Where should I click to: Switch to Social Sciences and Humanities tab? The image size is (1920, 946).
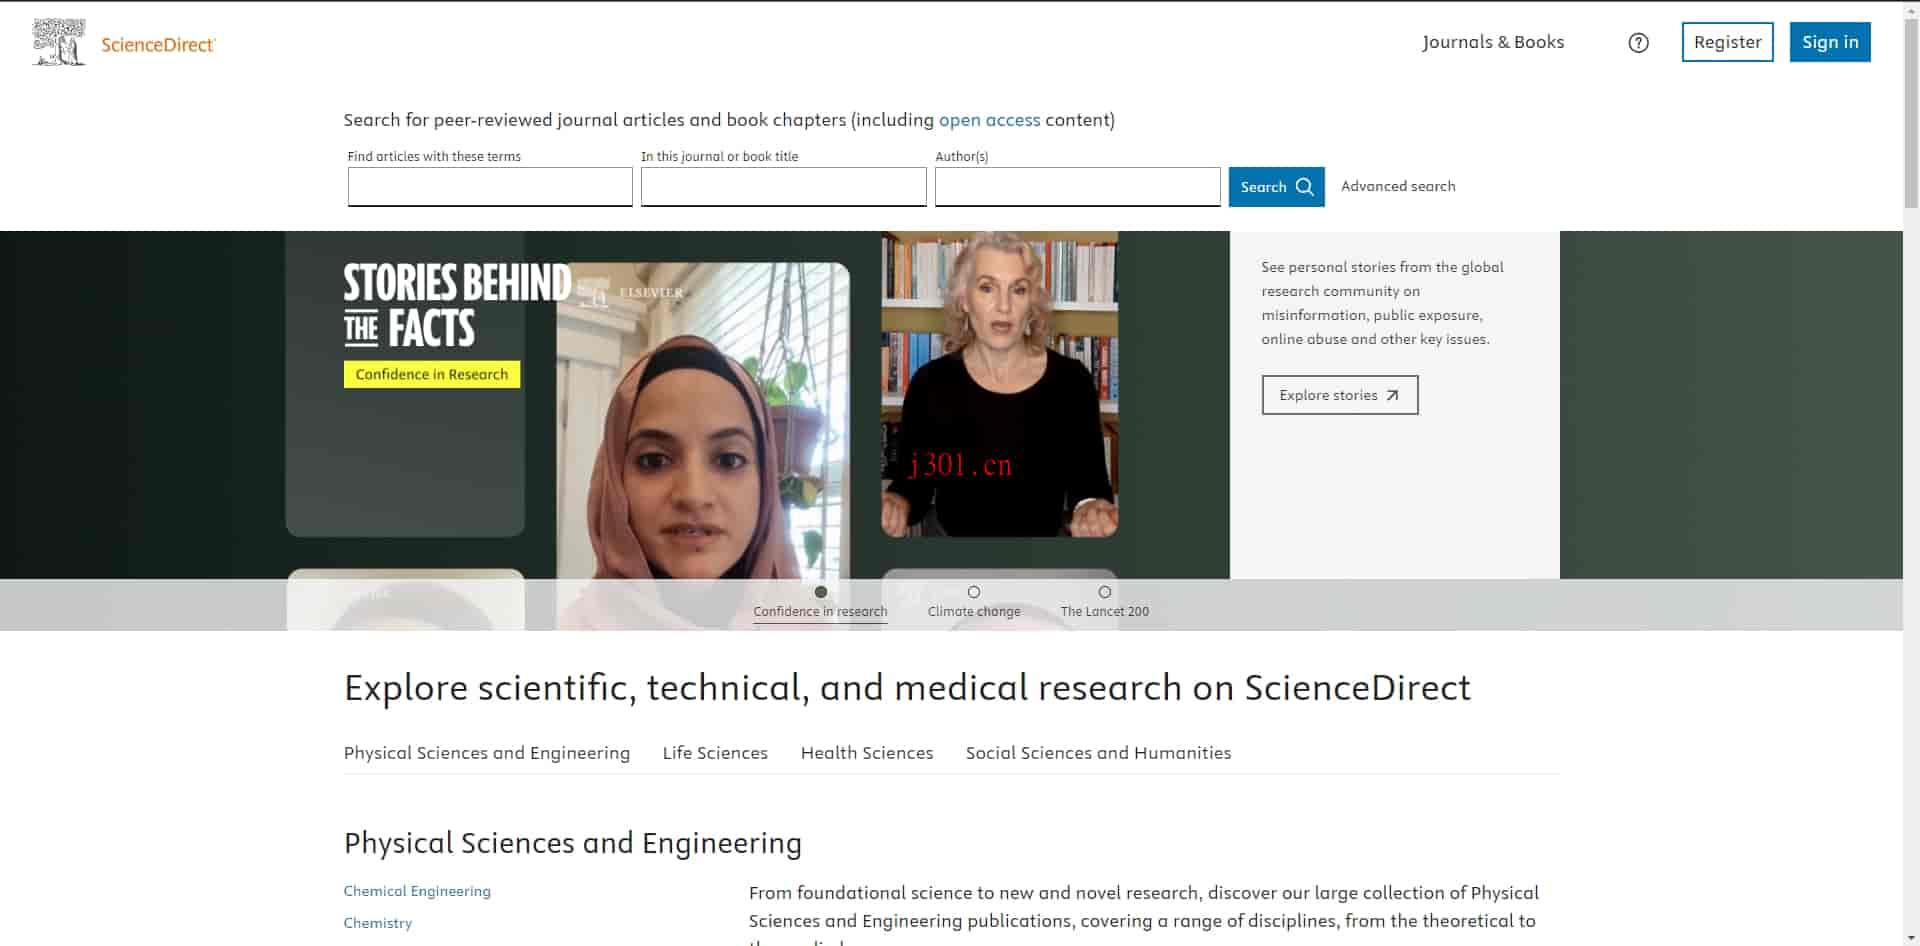pyautogui.click(x=1098, y=753)
